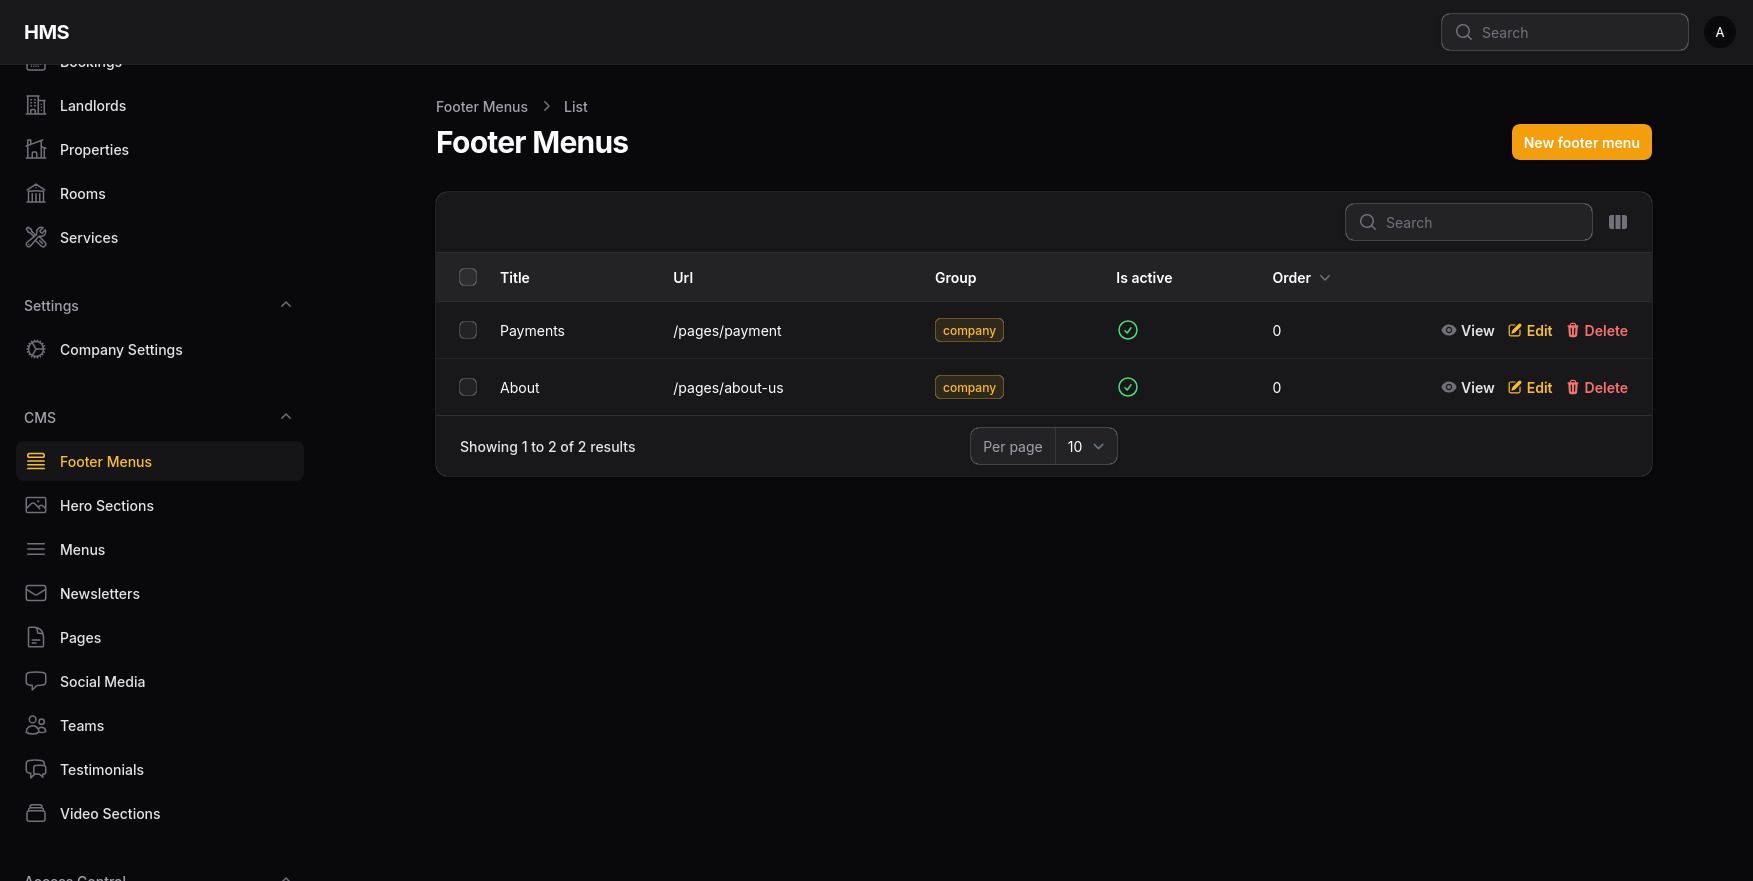The width and height of the screenshot is (1753, 881).
Task: Click the Testimonials chat bubbles icon
Action: (x=36, y=770)
